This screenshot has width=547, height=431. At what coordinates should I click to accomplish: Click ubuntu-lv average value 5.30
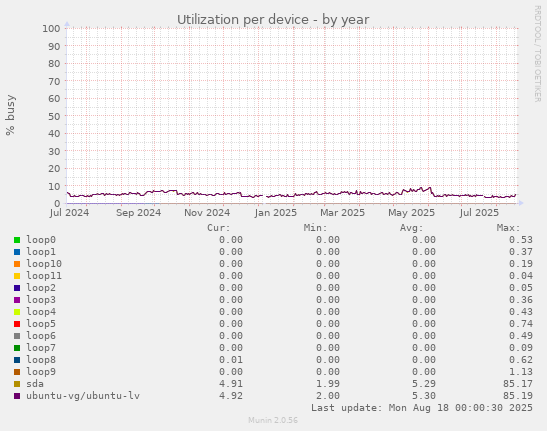(424, 395)
